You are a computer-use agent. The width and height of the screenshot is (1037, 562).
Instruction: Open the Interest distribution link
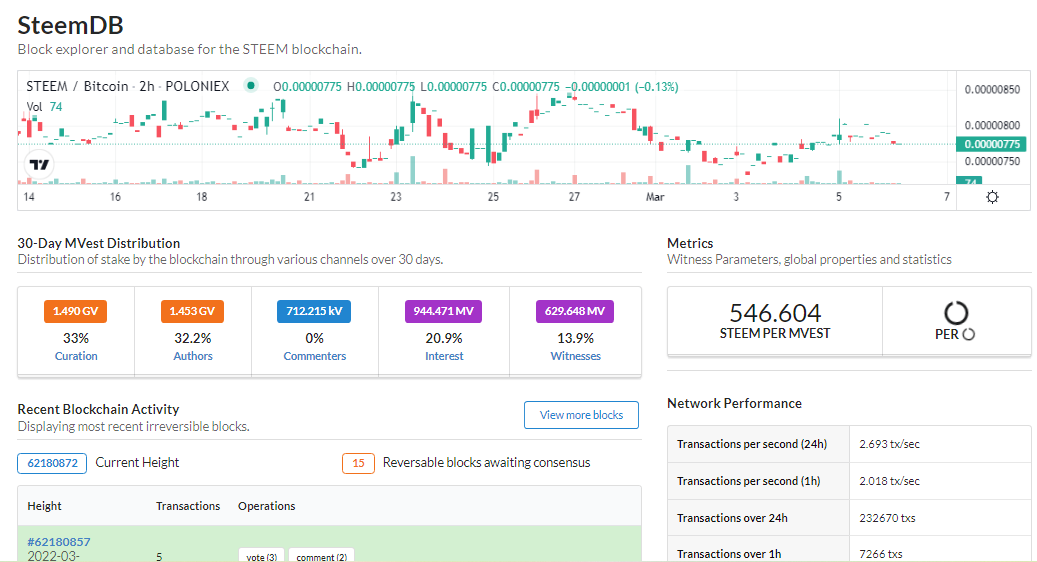coord(444,356)
